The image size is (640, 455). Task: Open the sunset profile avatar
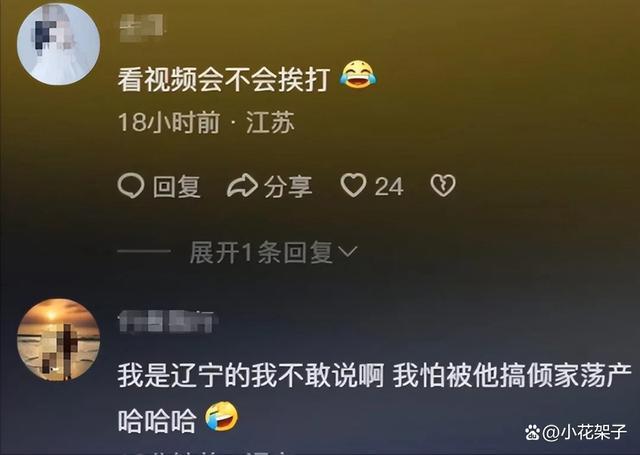[x=58, y=340]
